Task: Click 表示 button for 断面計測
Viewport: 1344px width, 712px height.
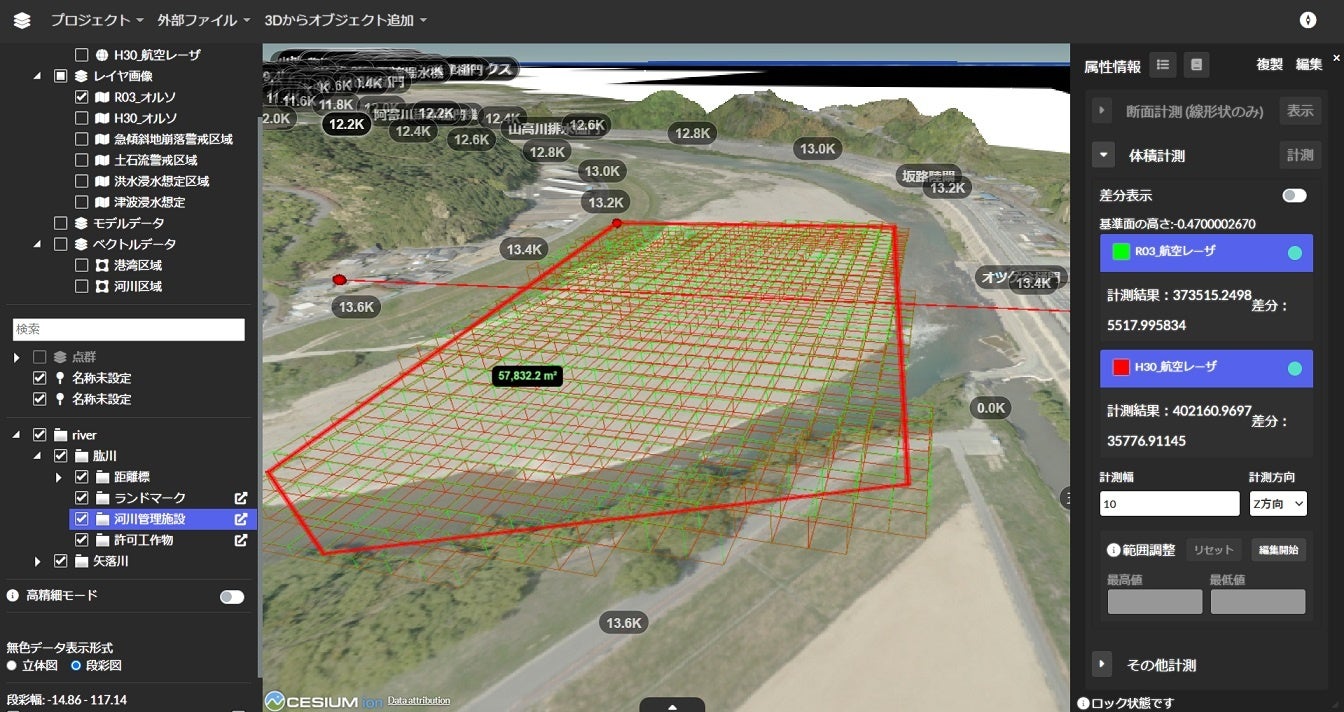Action: 1300,111
